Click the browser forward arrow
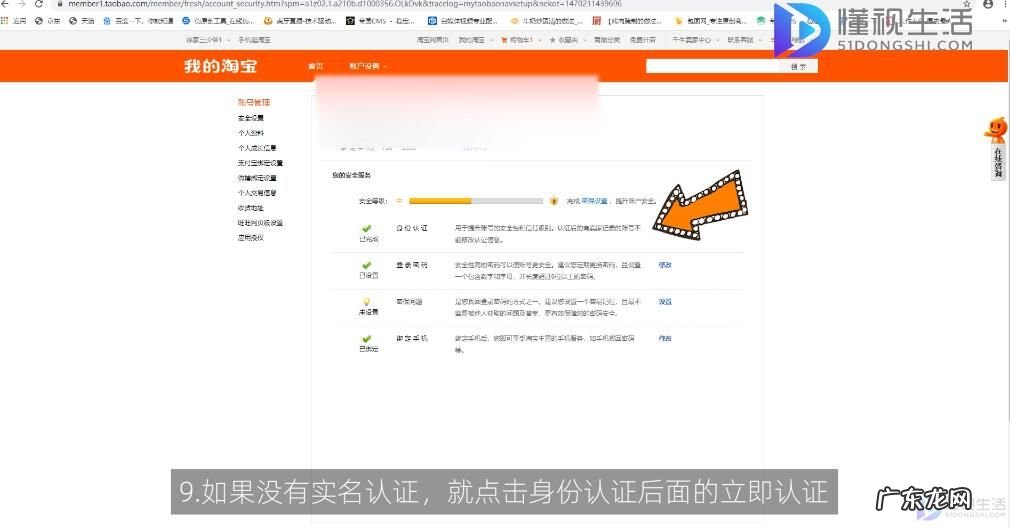 click(22, 4)
